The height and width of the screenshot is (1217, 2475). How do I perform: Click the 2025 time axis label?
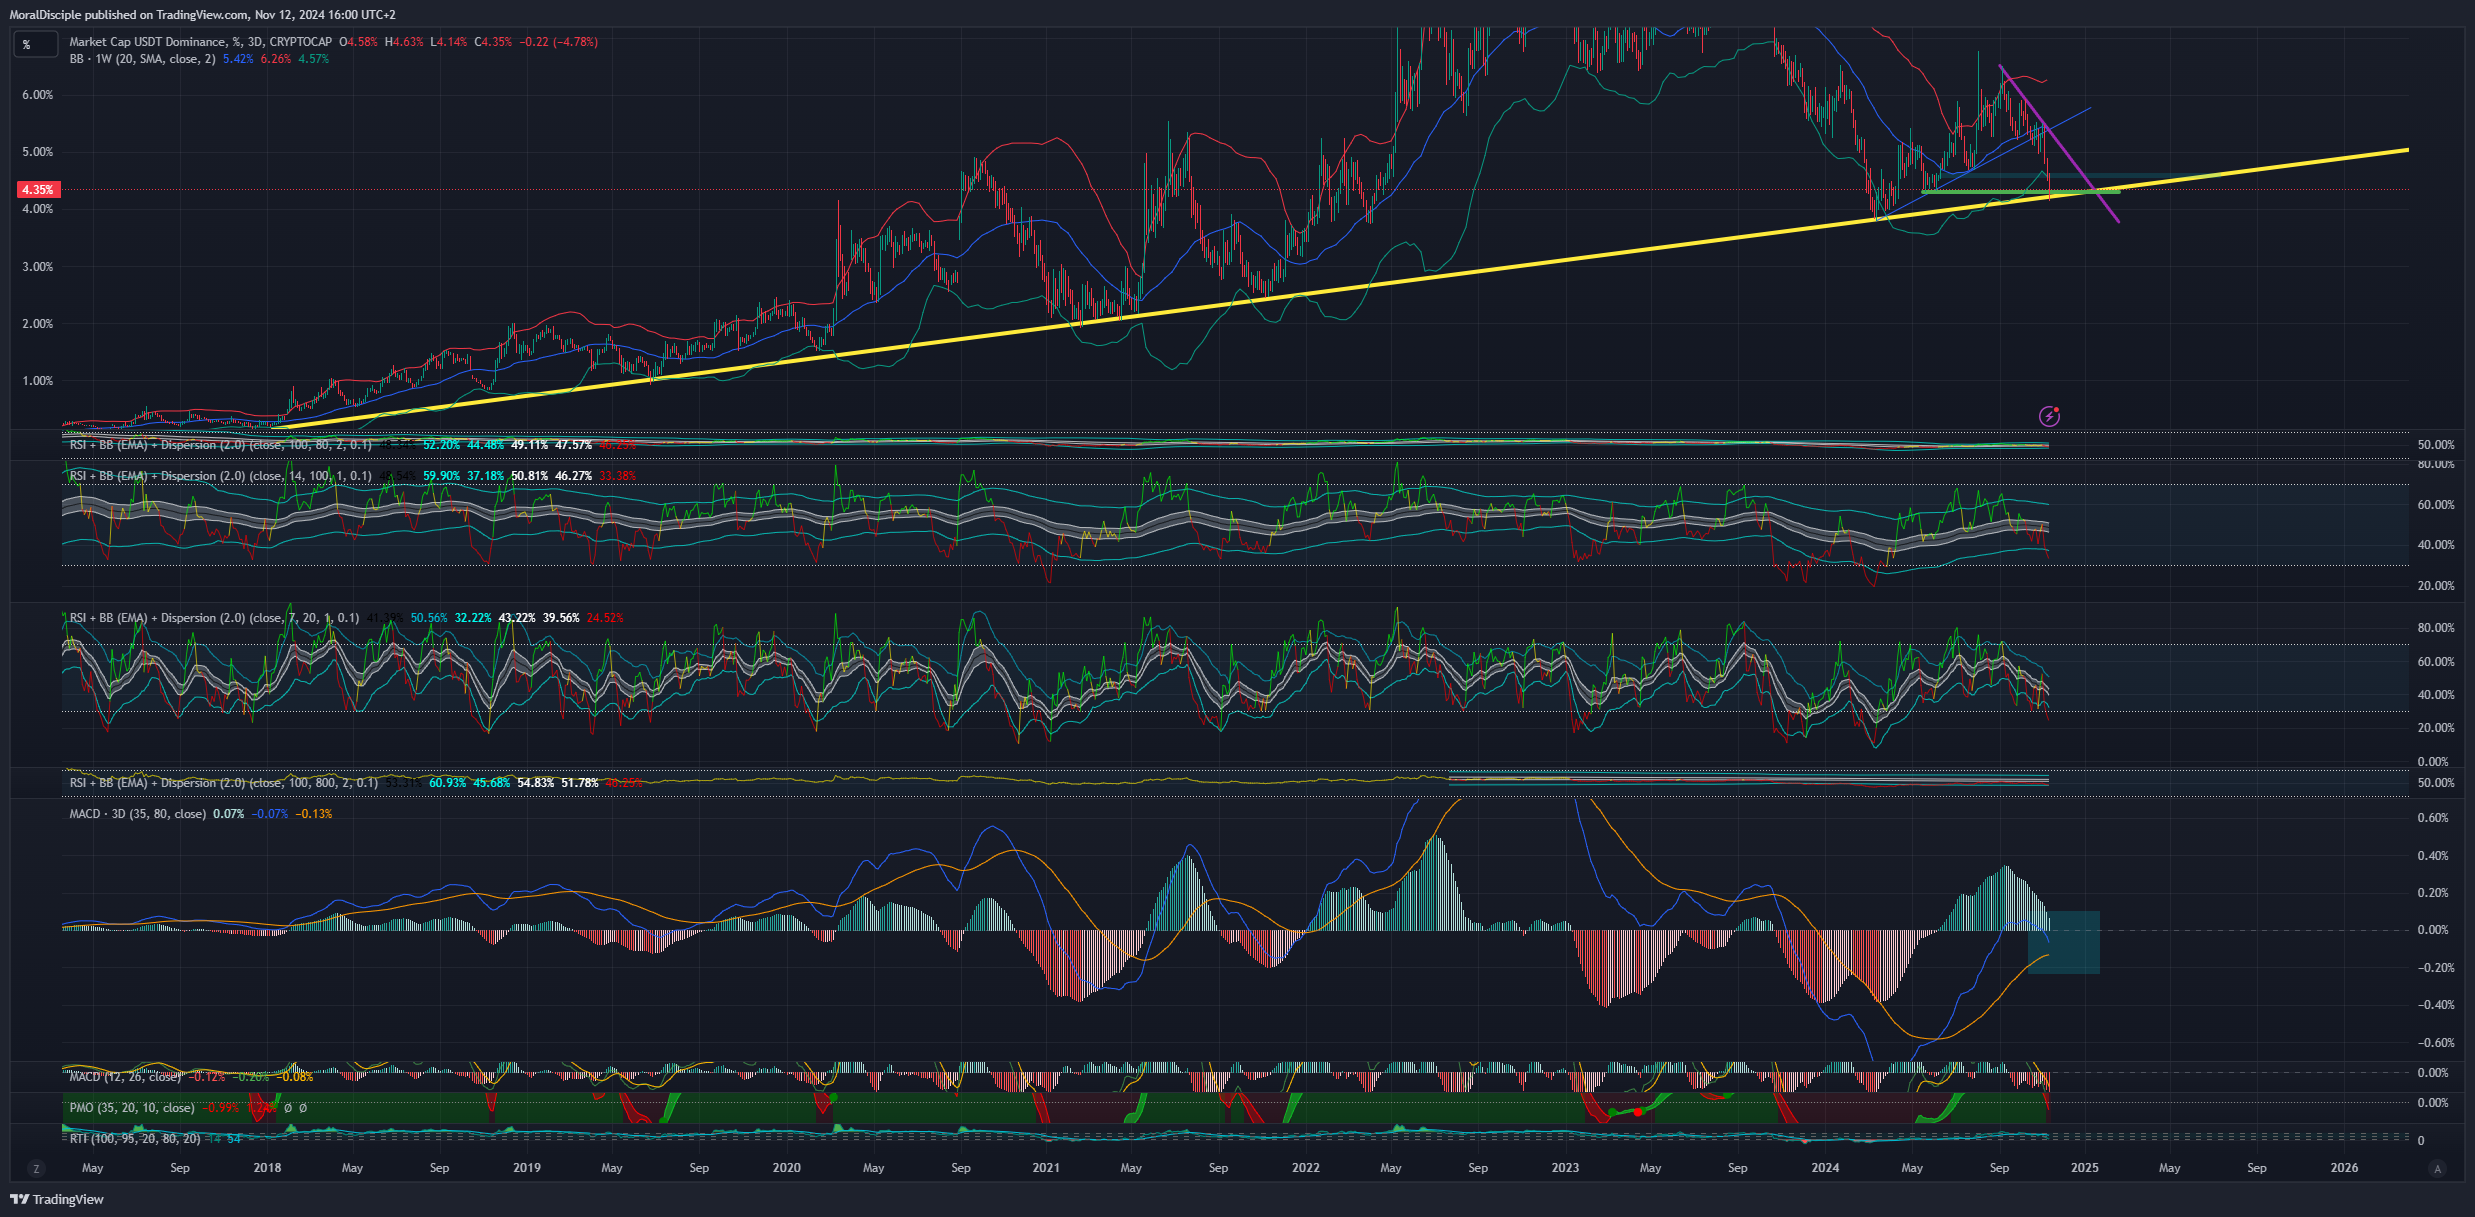pyautogui.click(x=2085, y=1168)
